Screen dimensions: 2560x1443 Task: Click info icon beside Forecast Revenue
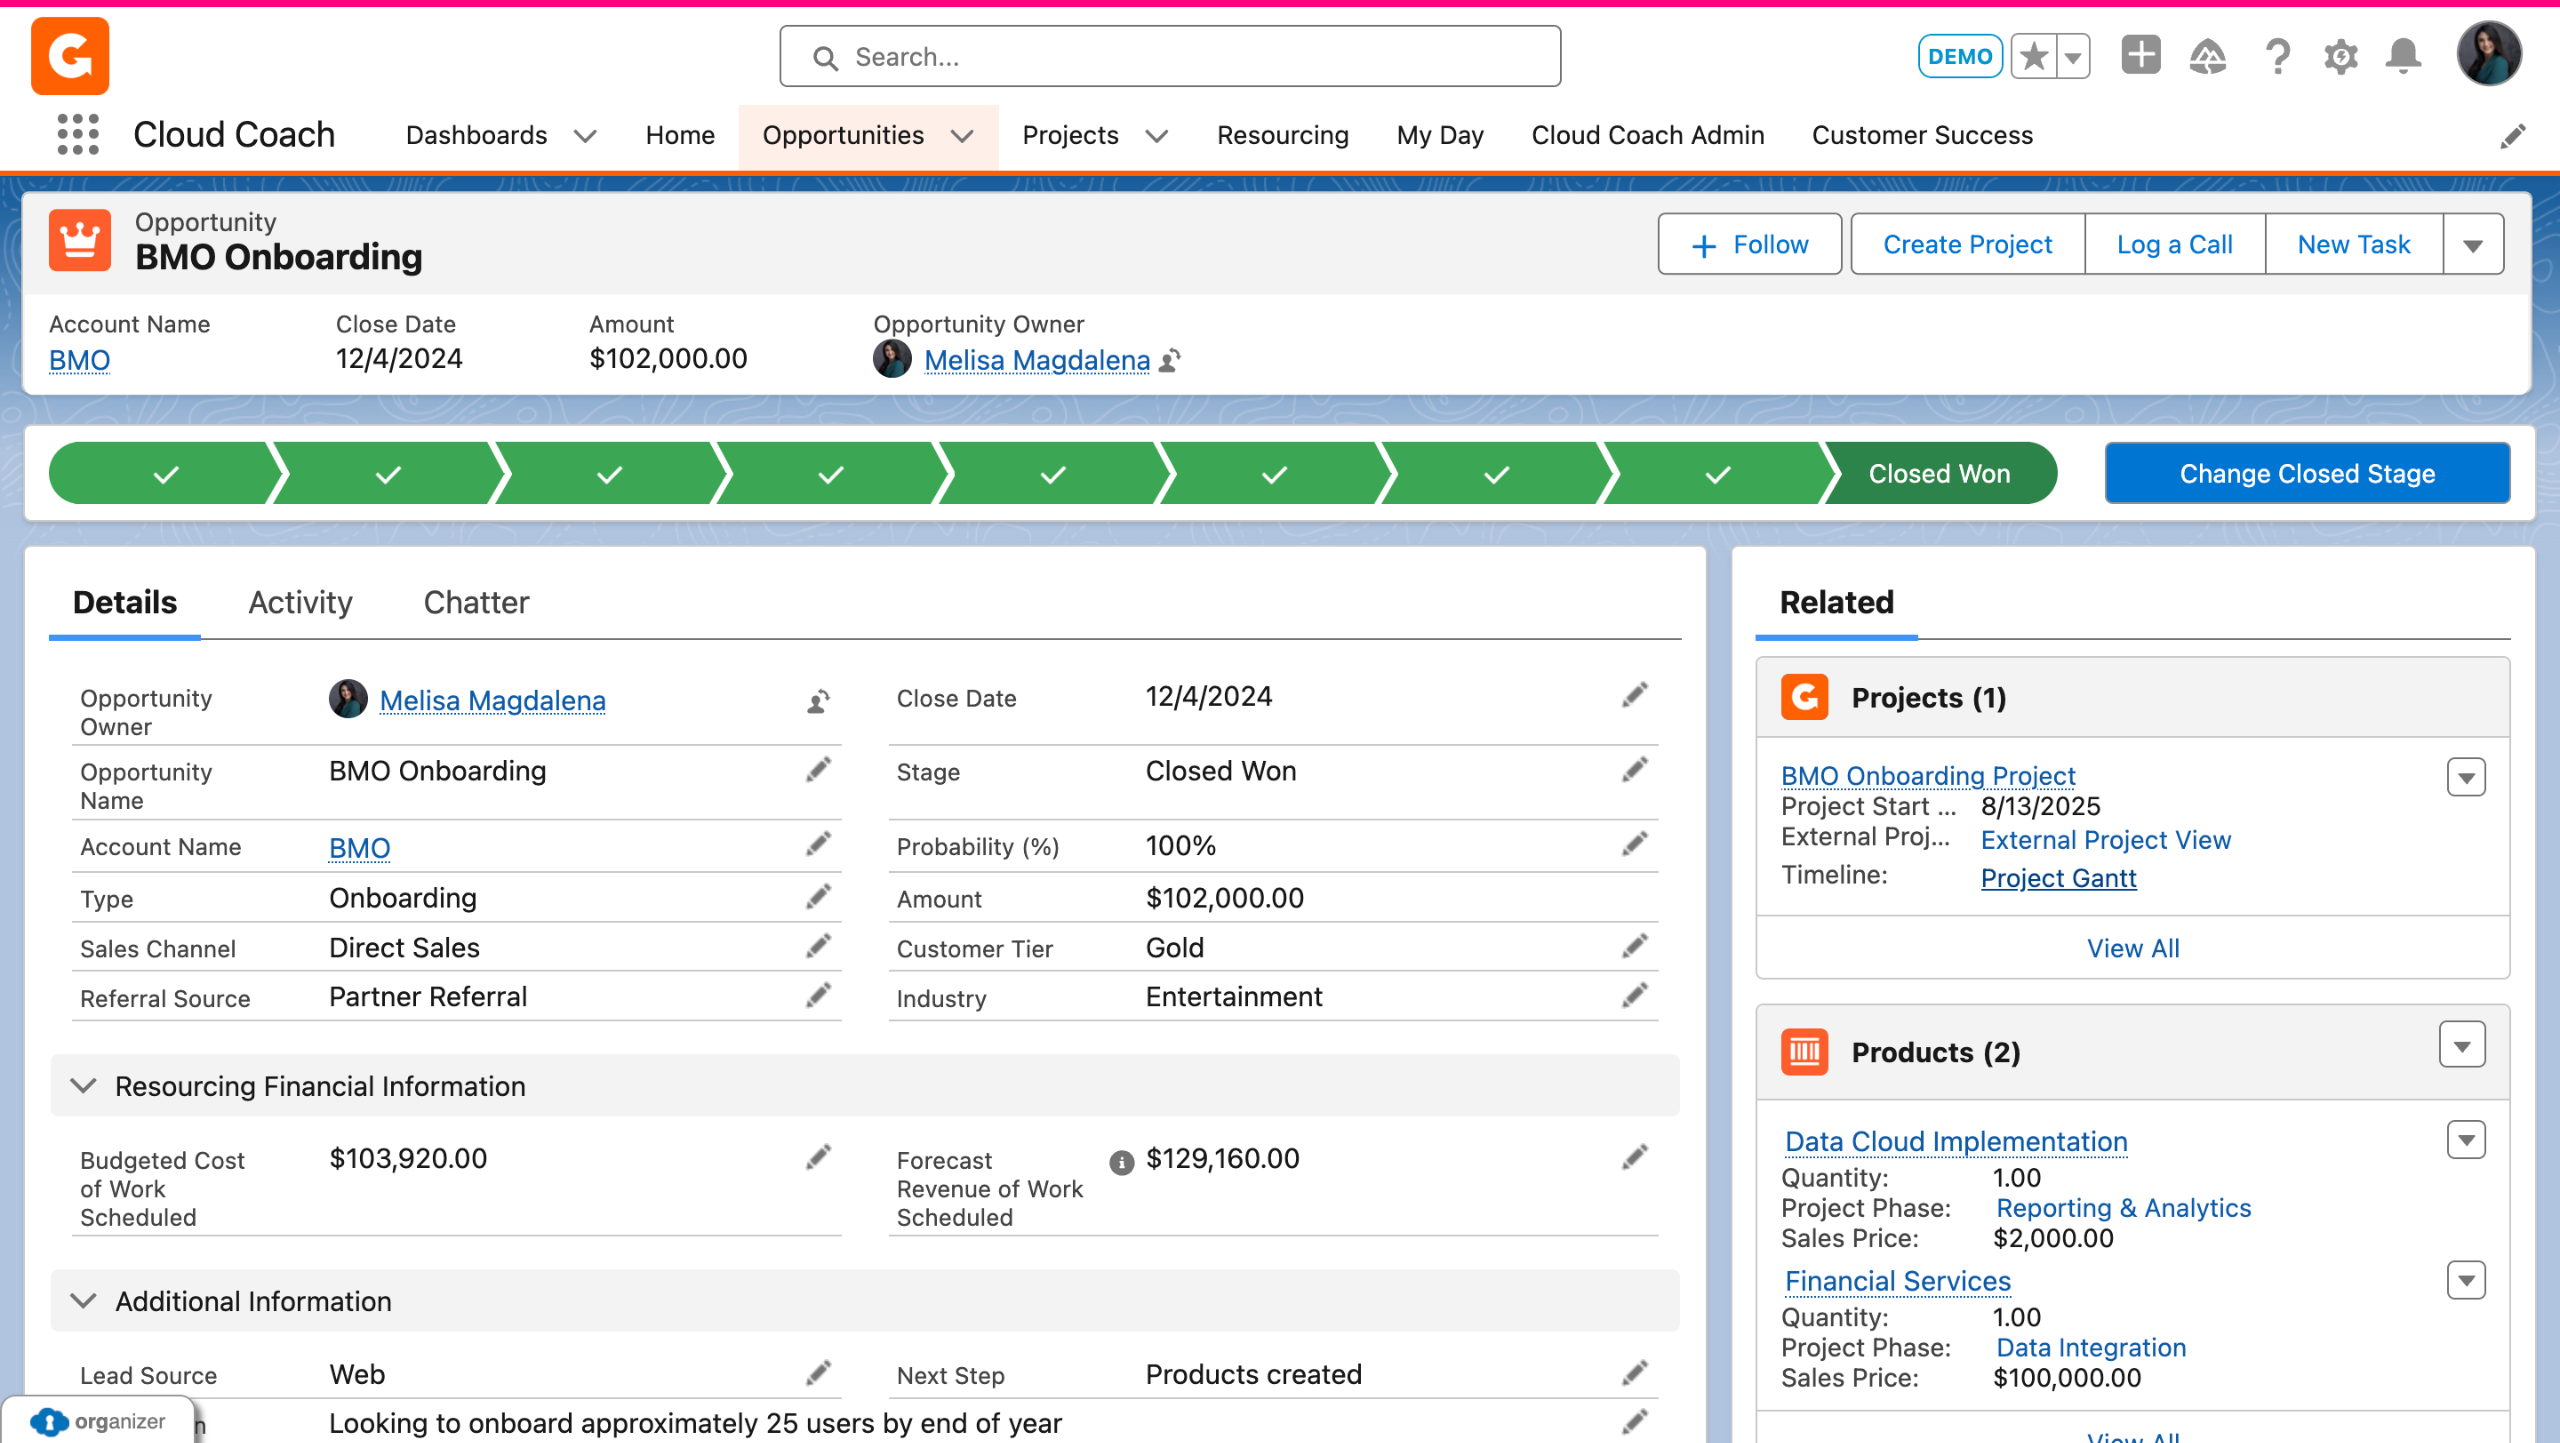[x=1121, y=1161]
